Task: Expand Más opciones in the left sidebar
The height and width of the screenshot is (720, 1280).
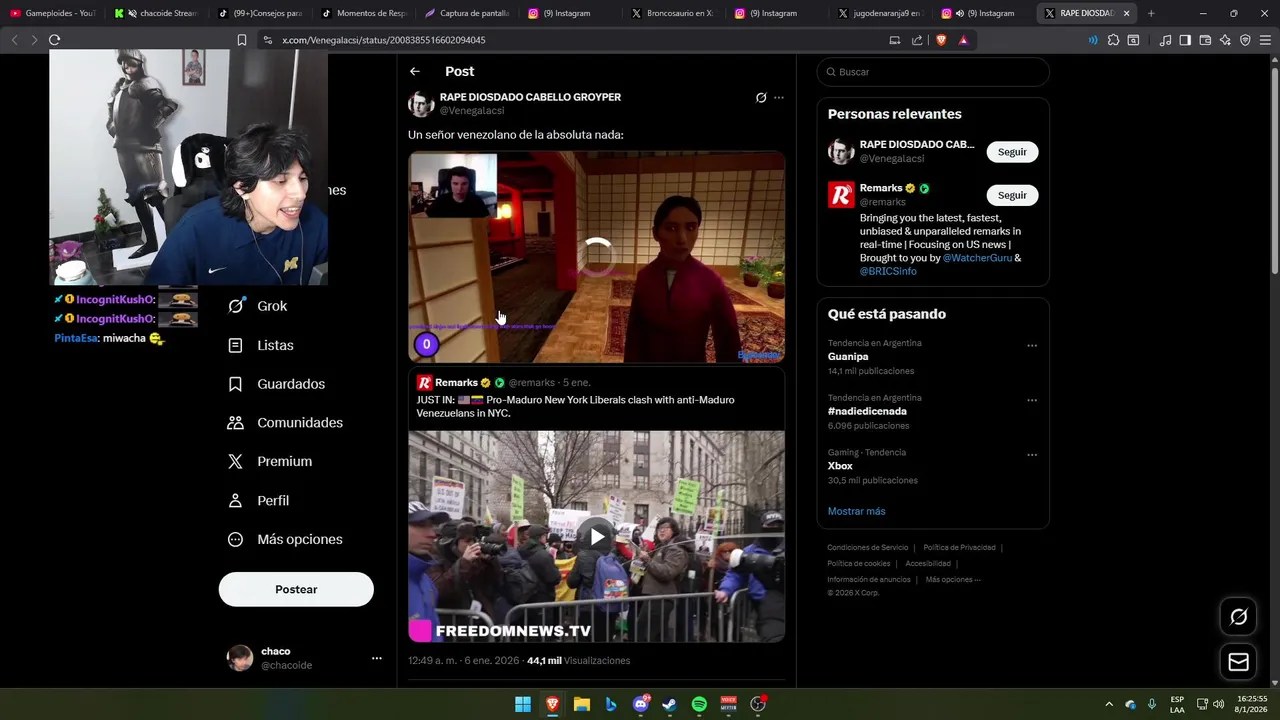Action: click(x=286, y=539)
